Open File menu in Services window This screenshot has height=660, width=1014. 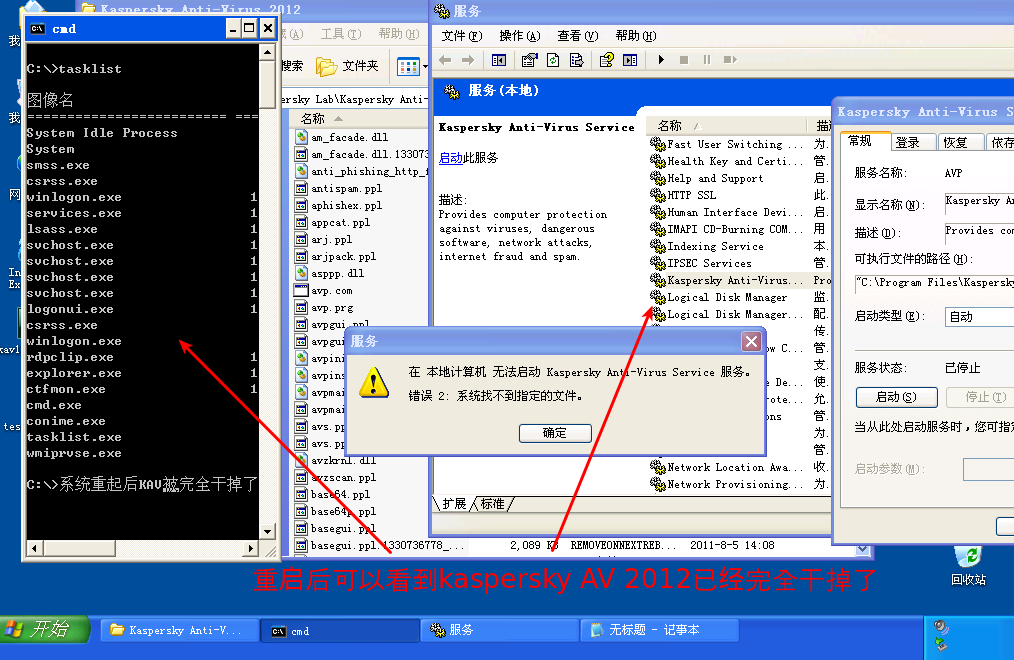(x=462, y=36)
